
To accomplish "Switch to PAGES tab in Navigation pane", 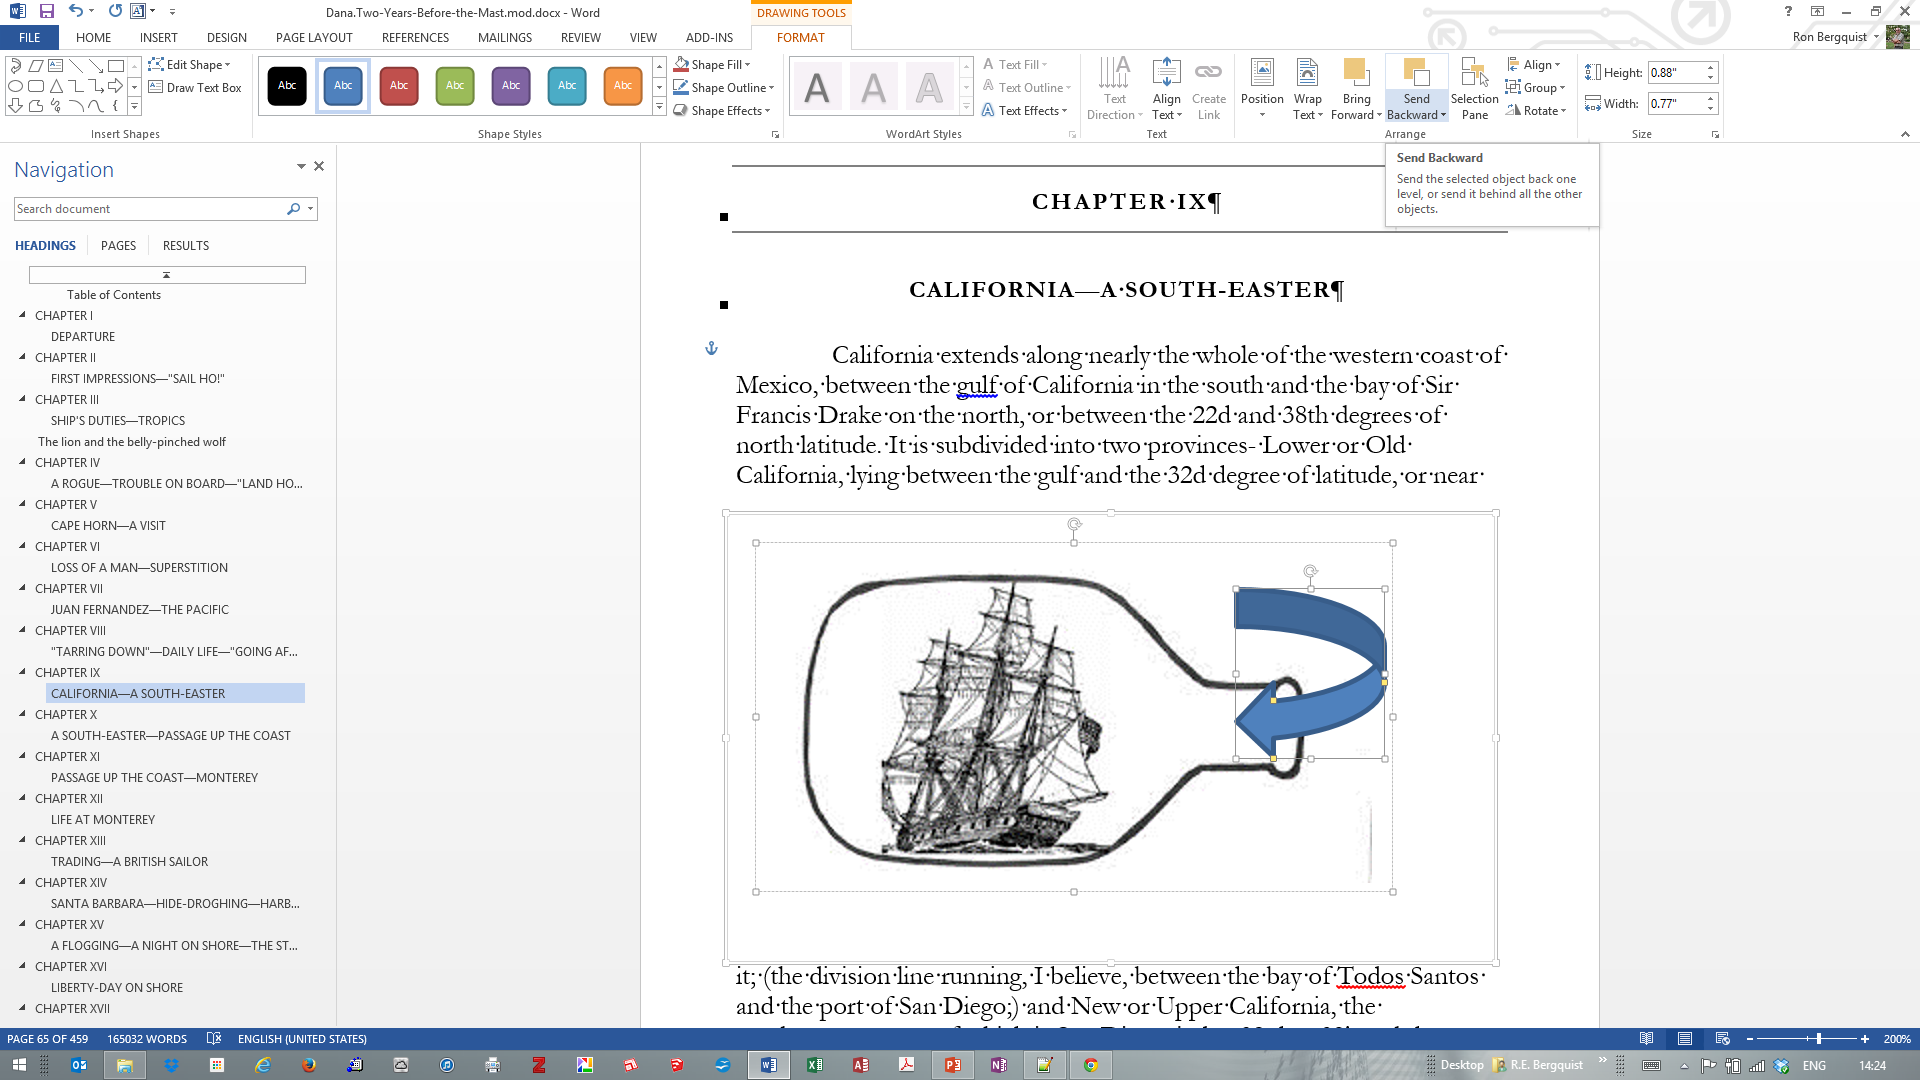I will click(x=118, y=246).
